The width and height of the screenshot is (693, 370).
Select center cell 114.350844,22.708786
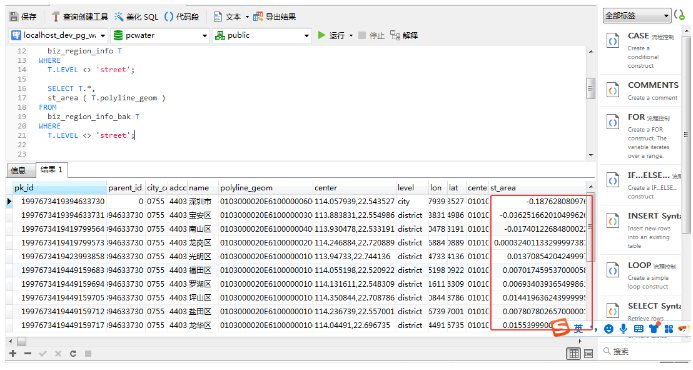[354, 298]
